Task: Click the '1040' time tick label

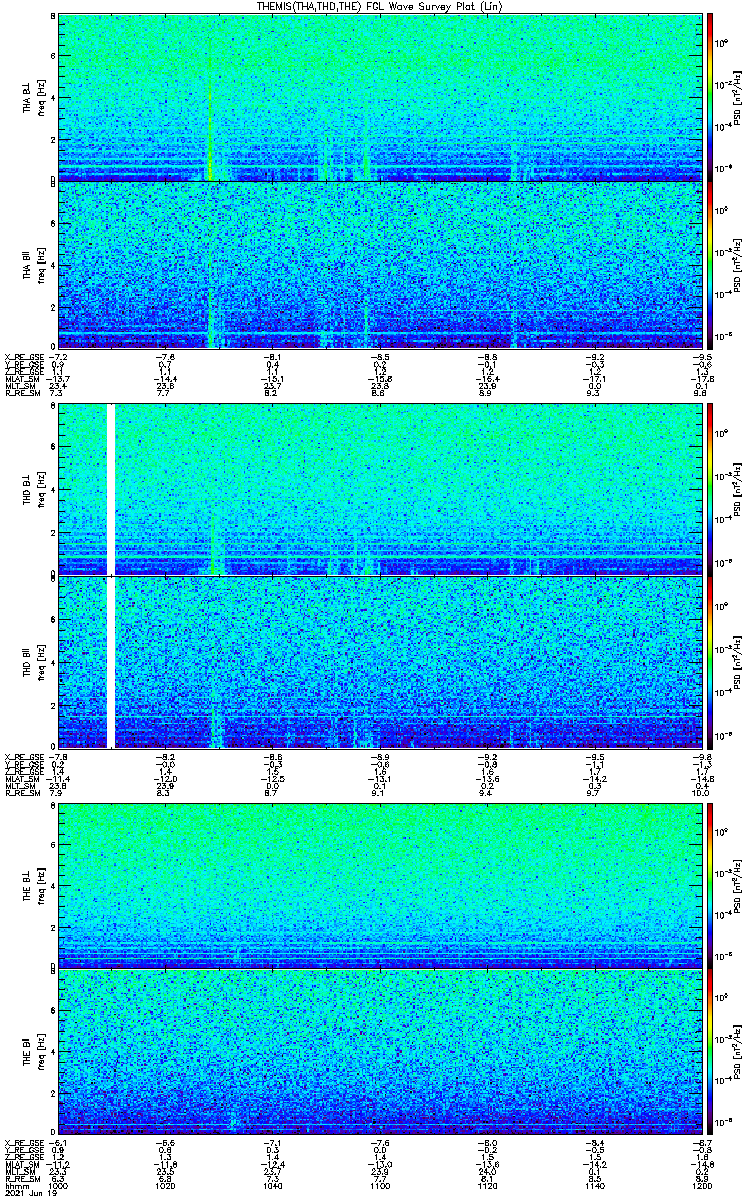Action: (x=272, y=1187)
